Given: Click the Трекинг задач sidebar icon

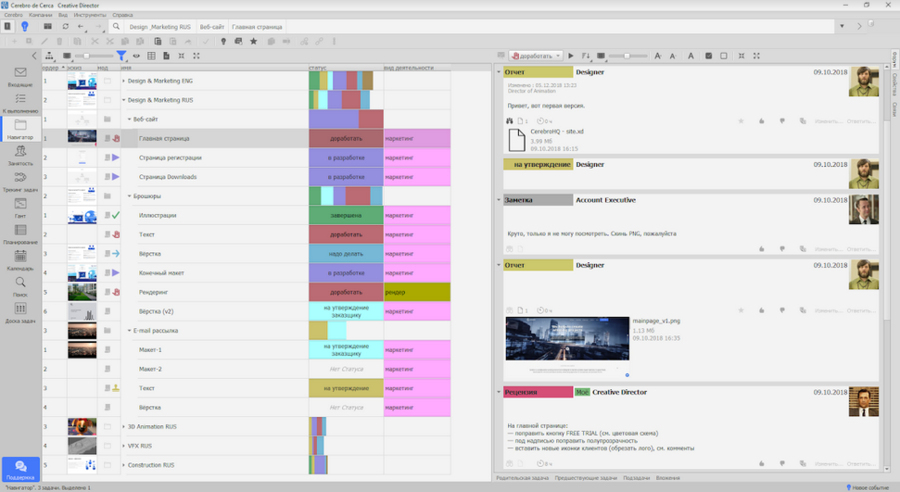Looking at the screenshot, I should click(20, 181).
